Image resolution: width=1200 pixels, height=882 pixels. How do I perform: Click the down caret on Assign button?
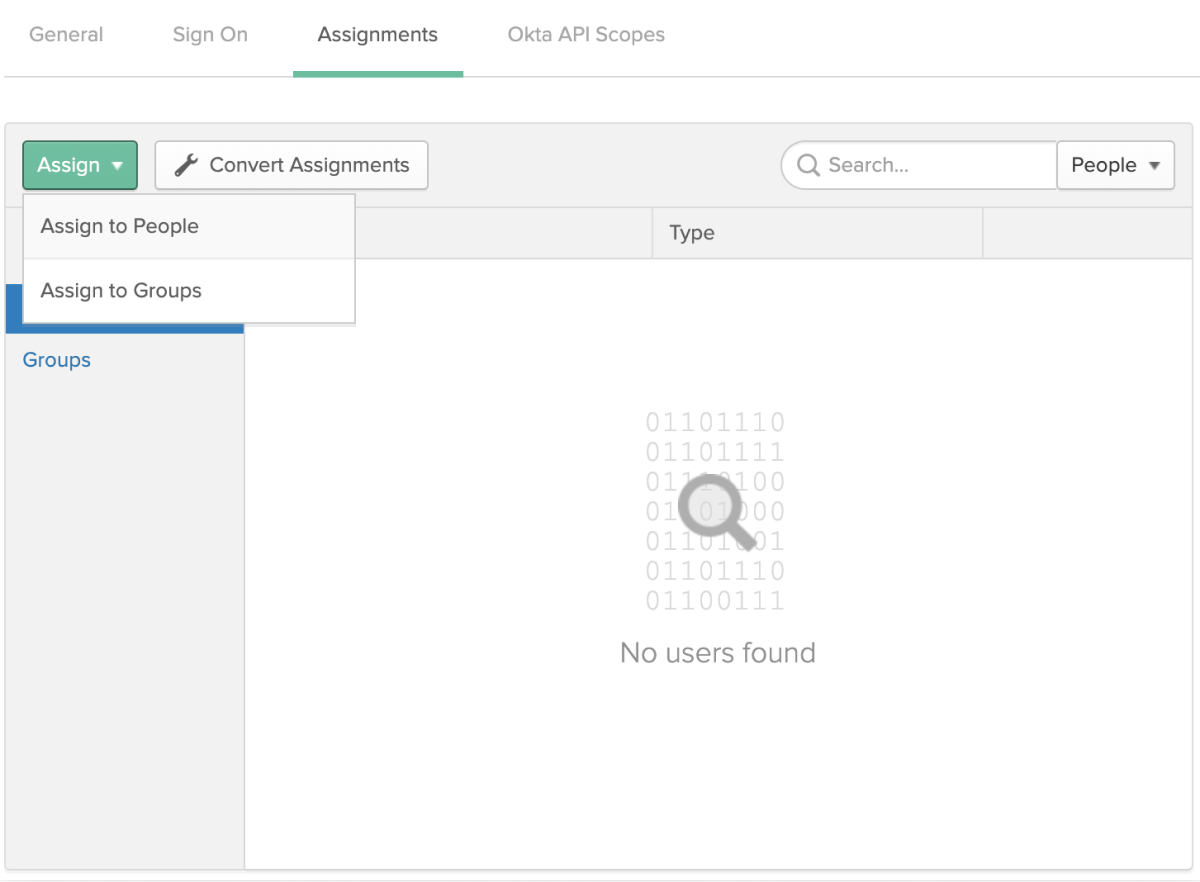(x=118, y=166)
